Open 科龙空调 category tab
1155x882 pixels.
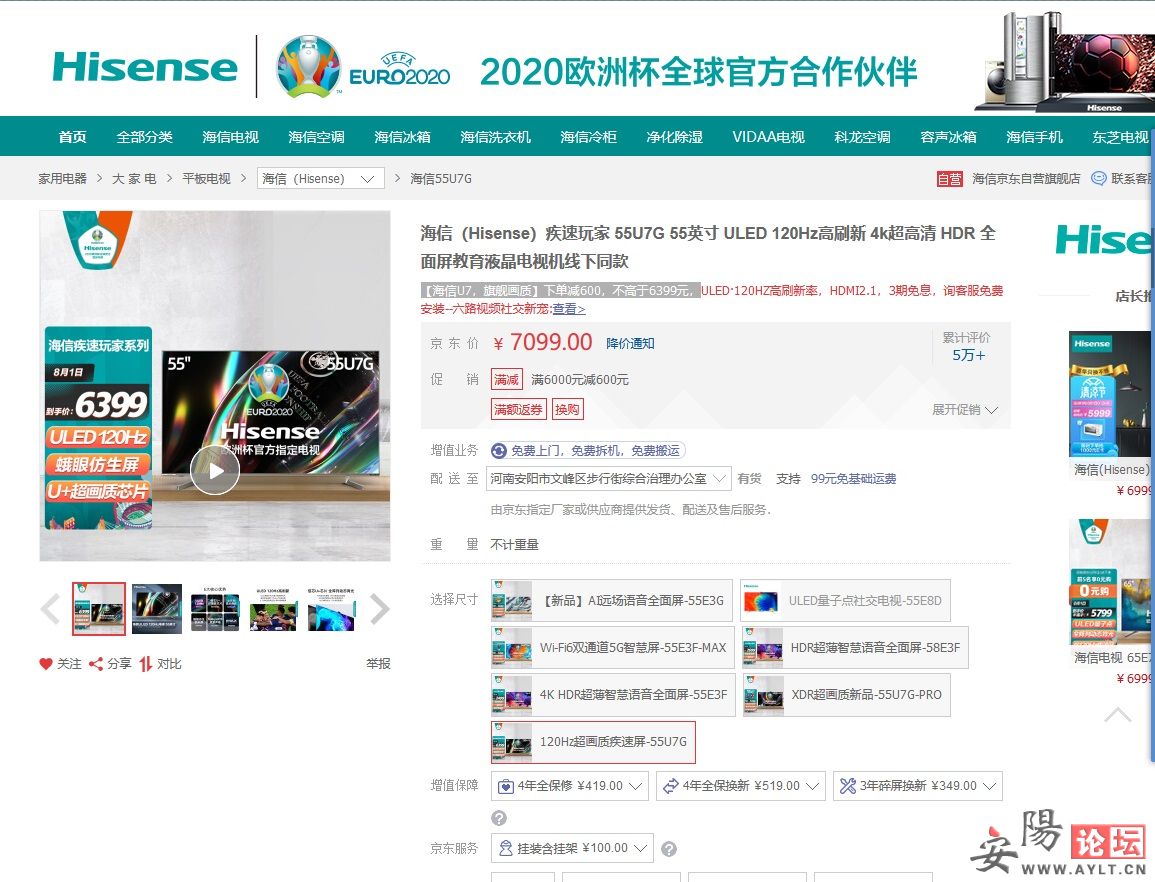coord(862,136)
